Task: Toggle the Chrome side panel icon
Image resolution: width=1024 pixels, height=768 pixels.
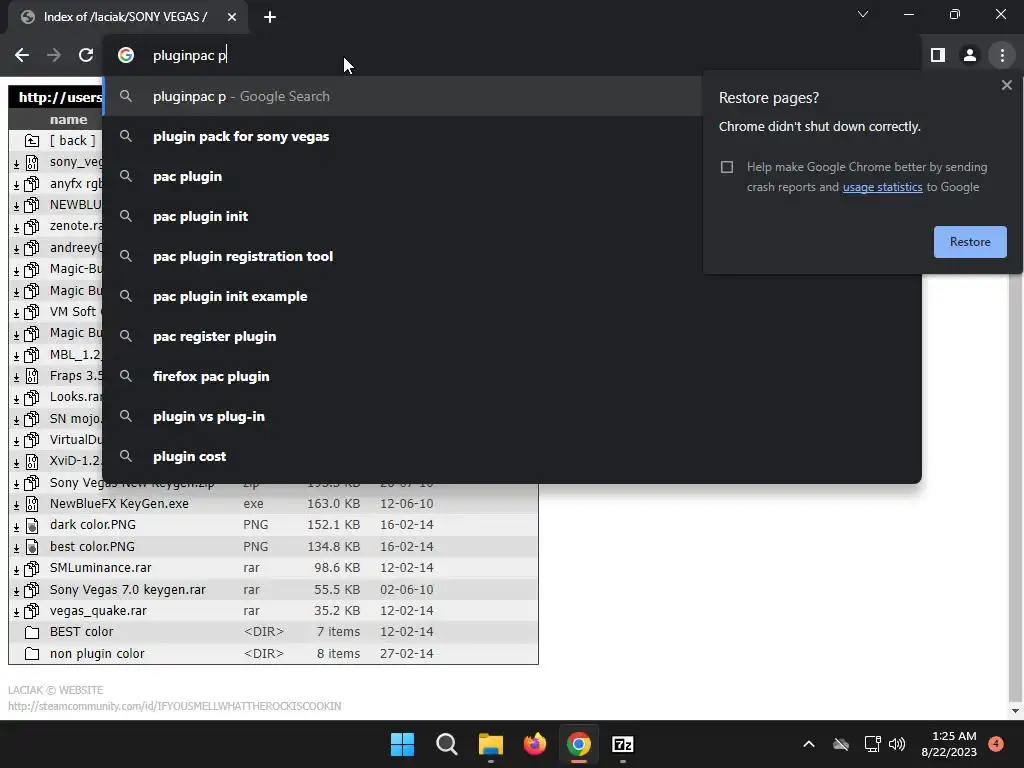Action: point(938,56)
